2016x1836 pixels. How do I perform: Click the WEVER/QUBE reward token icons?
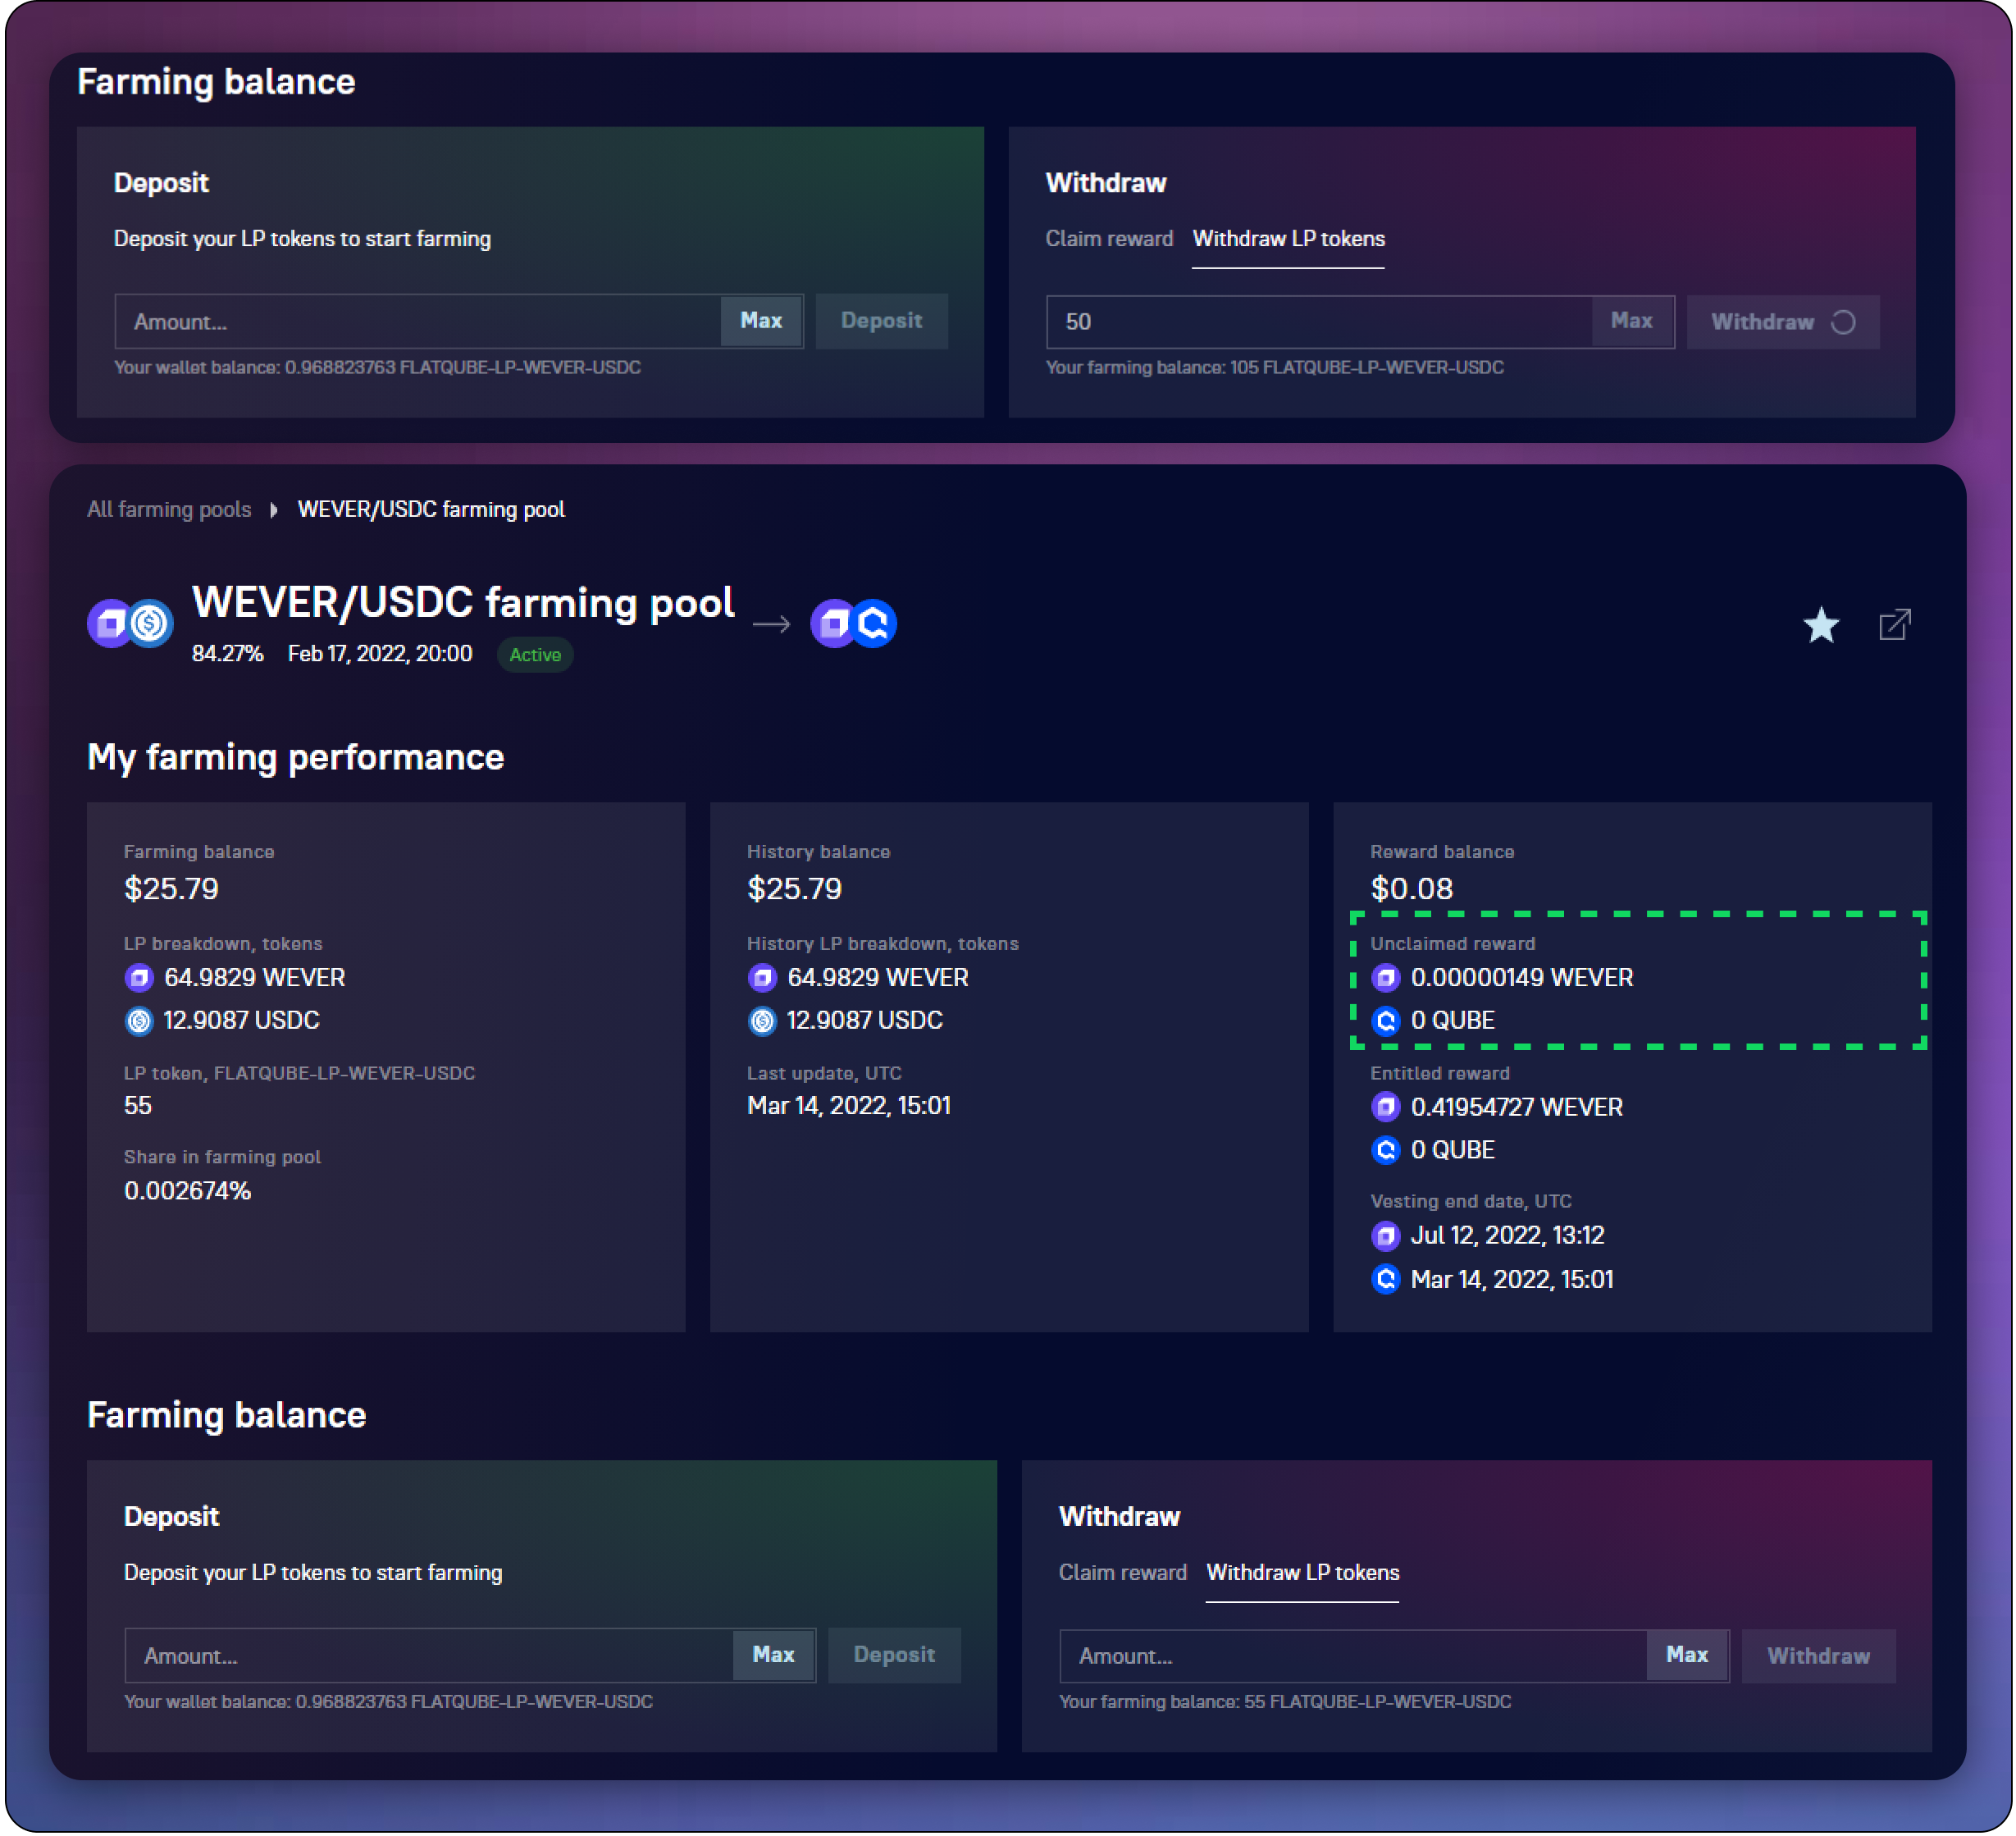pyautogui.click(x=853, y=624)
